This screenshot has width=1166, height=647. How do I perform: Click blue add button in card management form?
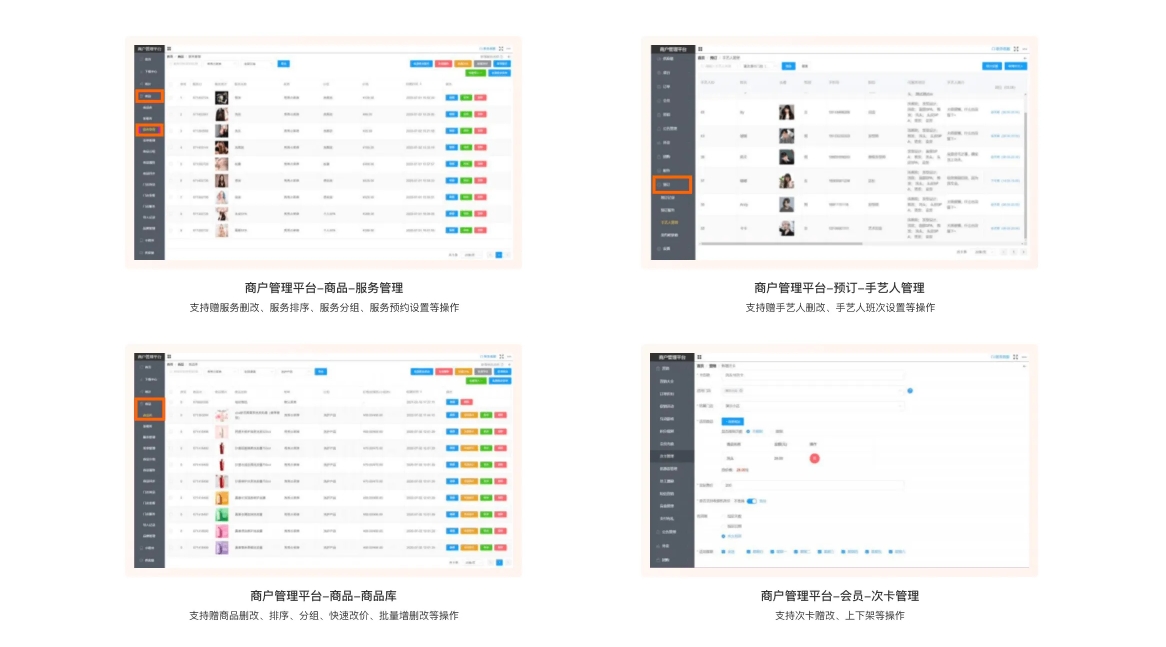pos(731,421)
